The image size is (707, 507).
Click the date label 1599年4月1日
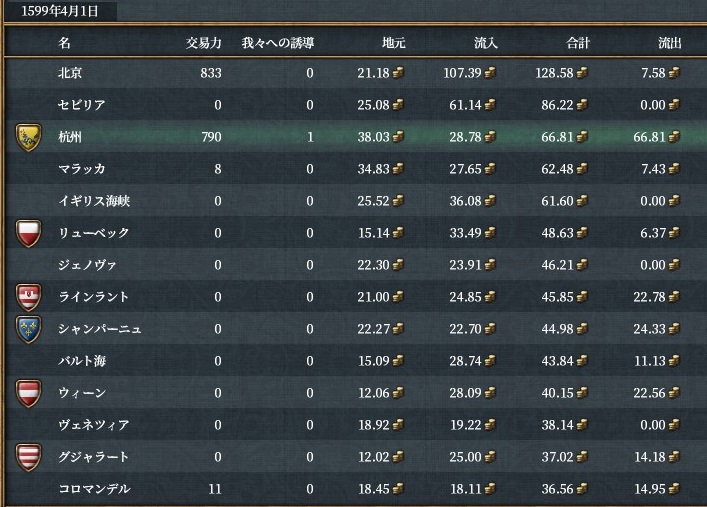coord(59,13)
